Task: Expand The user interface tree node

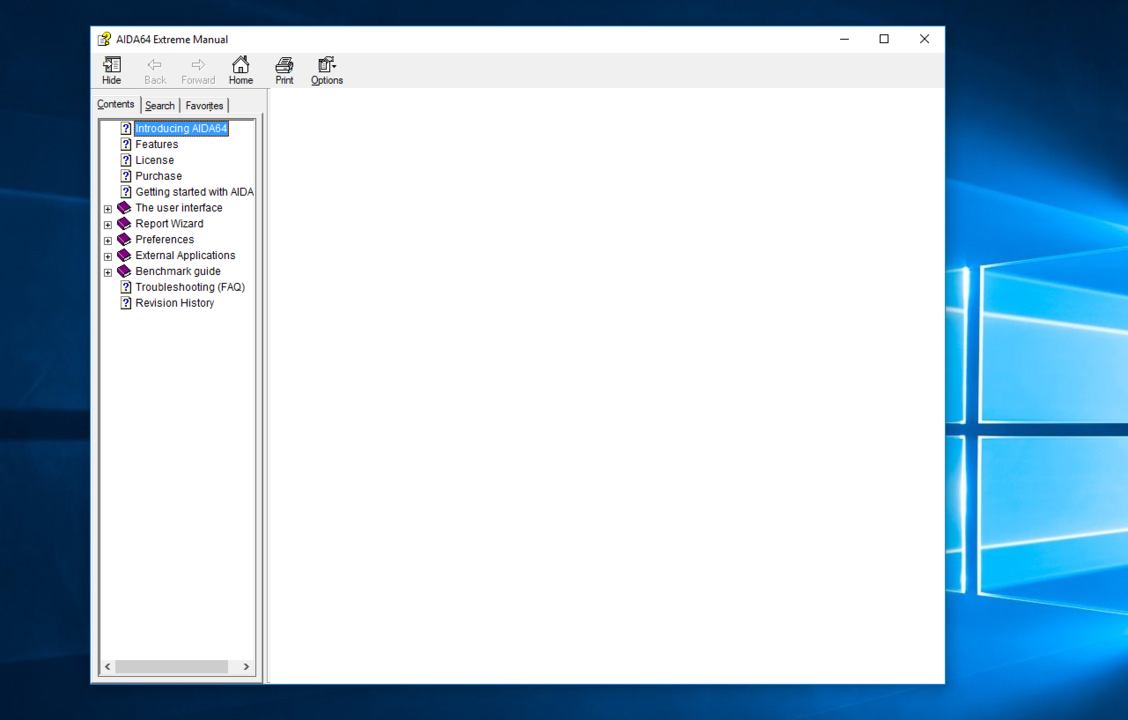Action: (x=108, y=209)
